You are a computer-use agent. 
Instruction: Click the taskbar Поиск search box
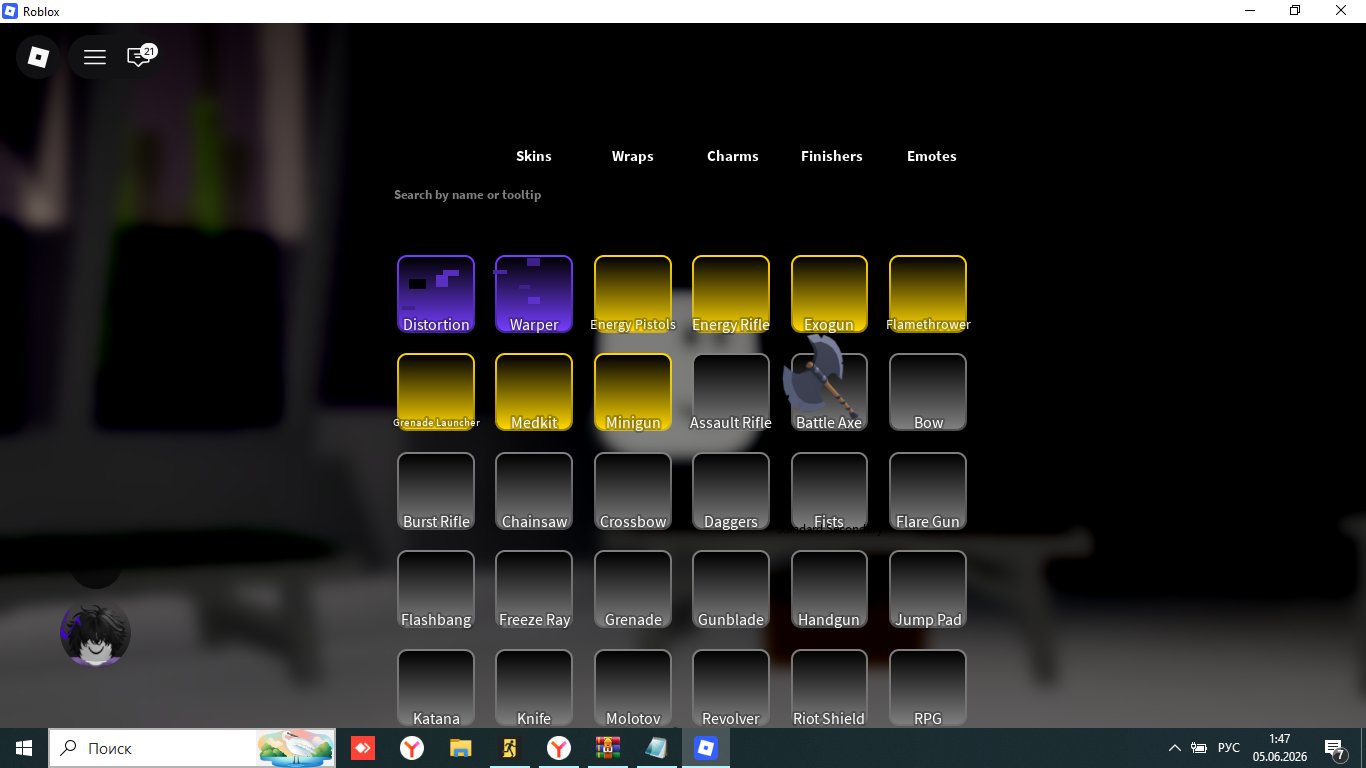coord(192,748)
